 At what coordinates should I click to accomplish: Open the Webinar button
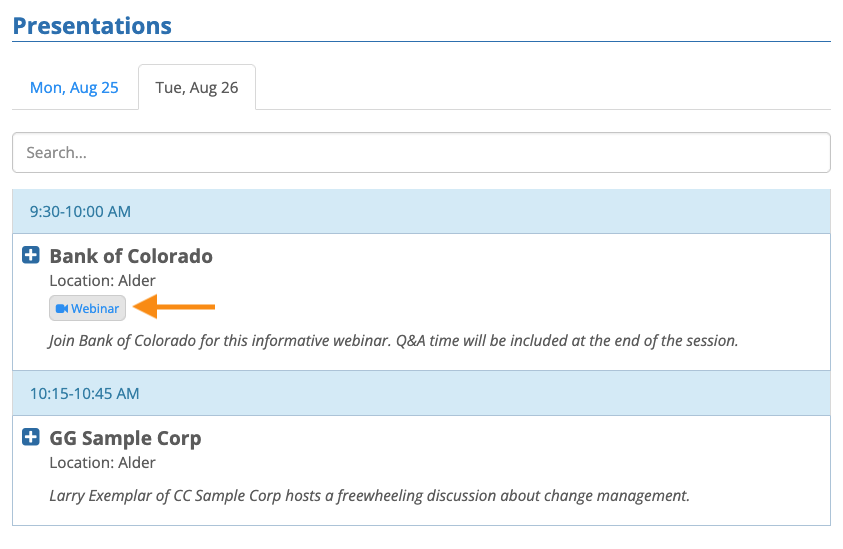pyautogui.click(x=88, y=309)
